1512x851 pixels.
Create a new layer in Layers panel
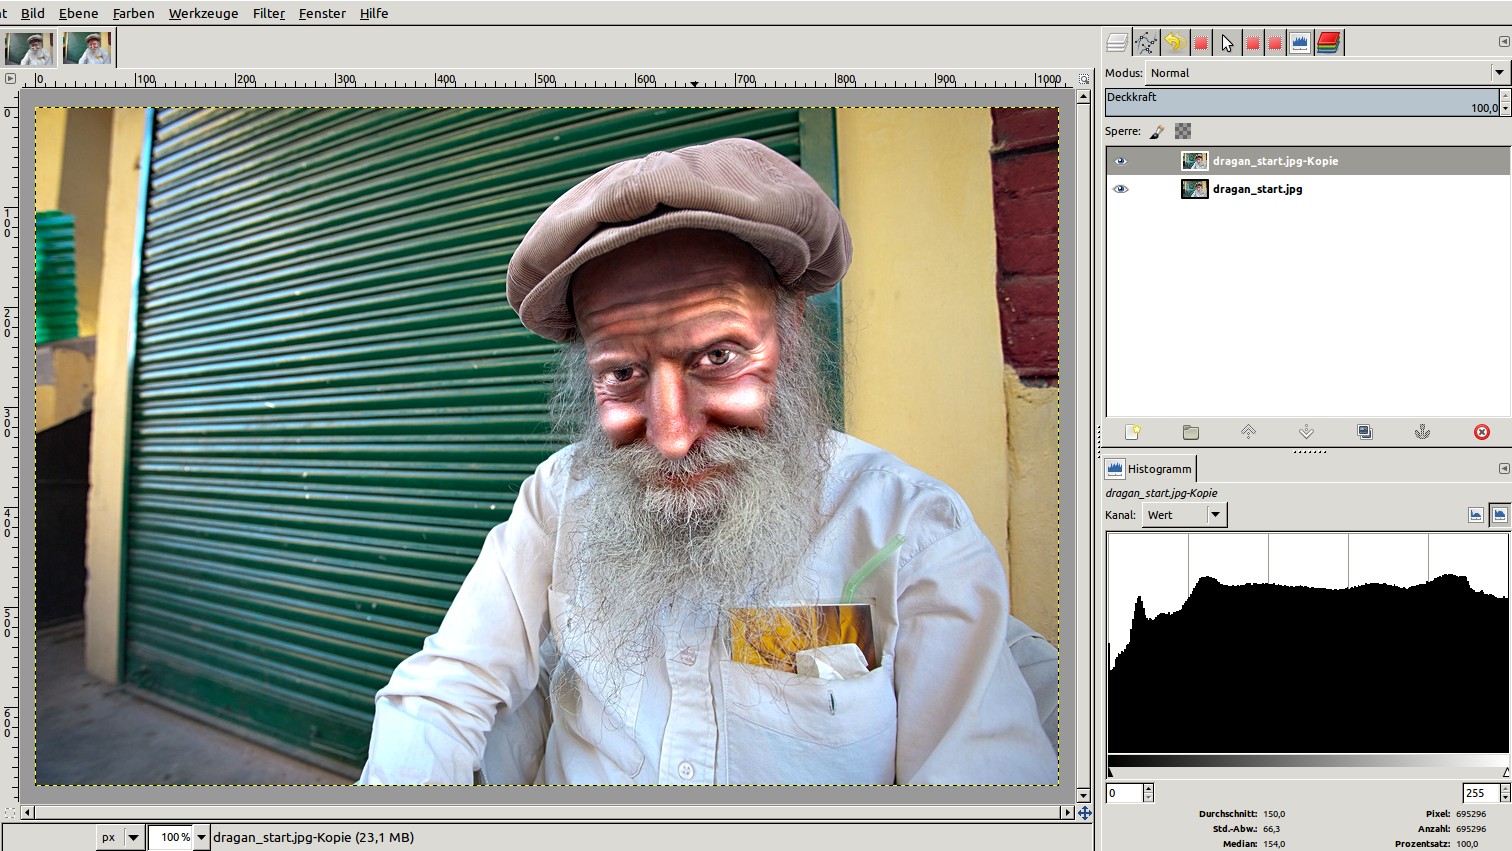1132,432
